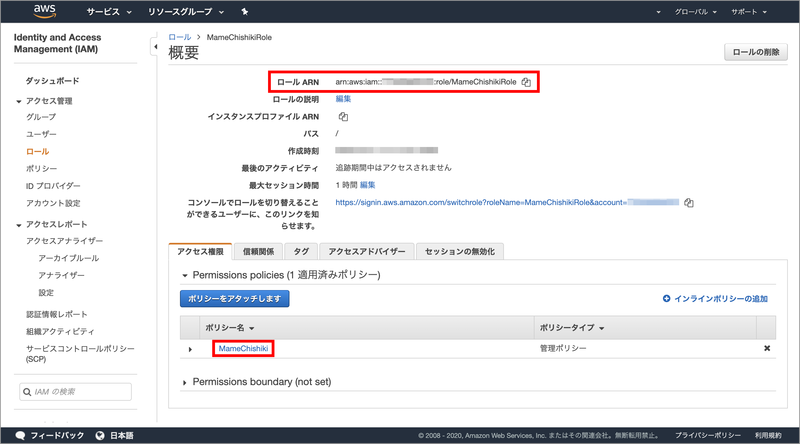Click the pin shortcut icon in the top bar

pyautogui.click(x=245, y=12)
